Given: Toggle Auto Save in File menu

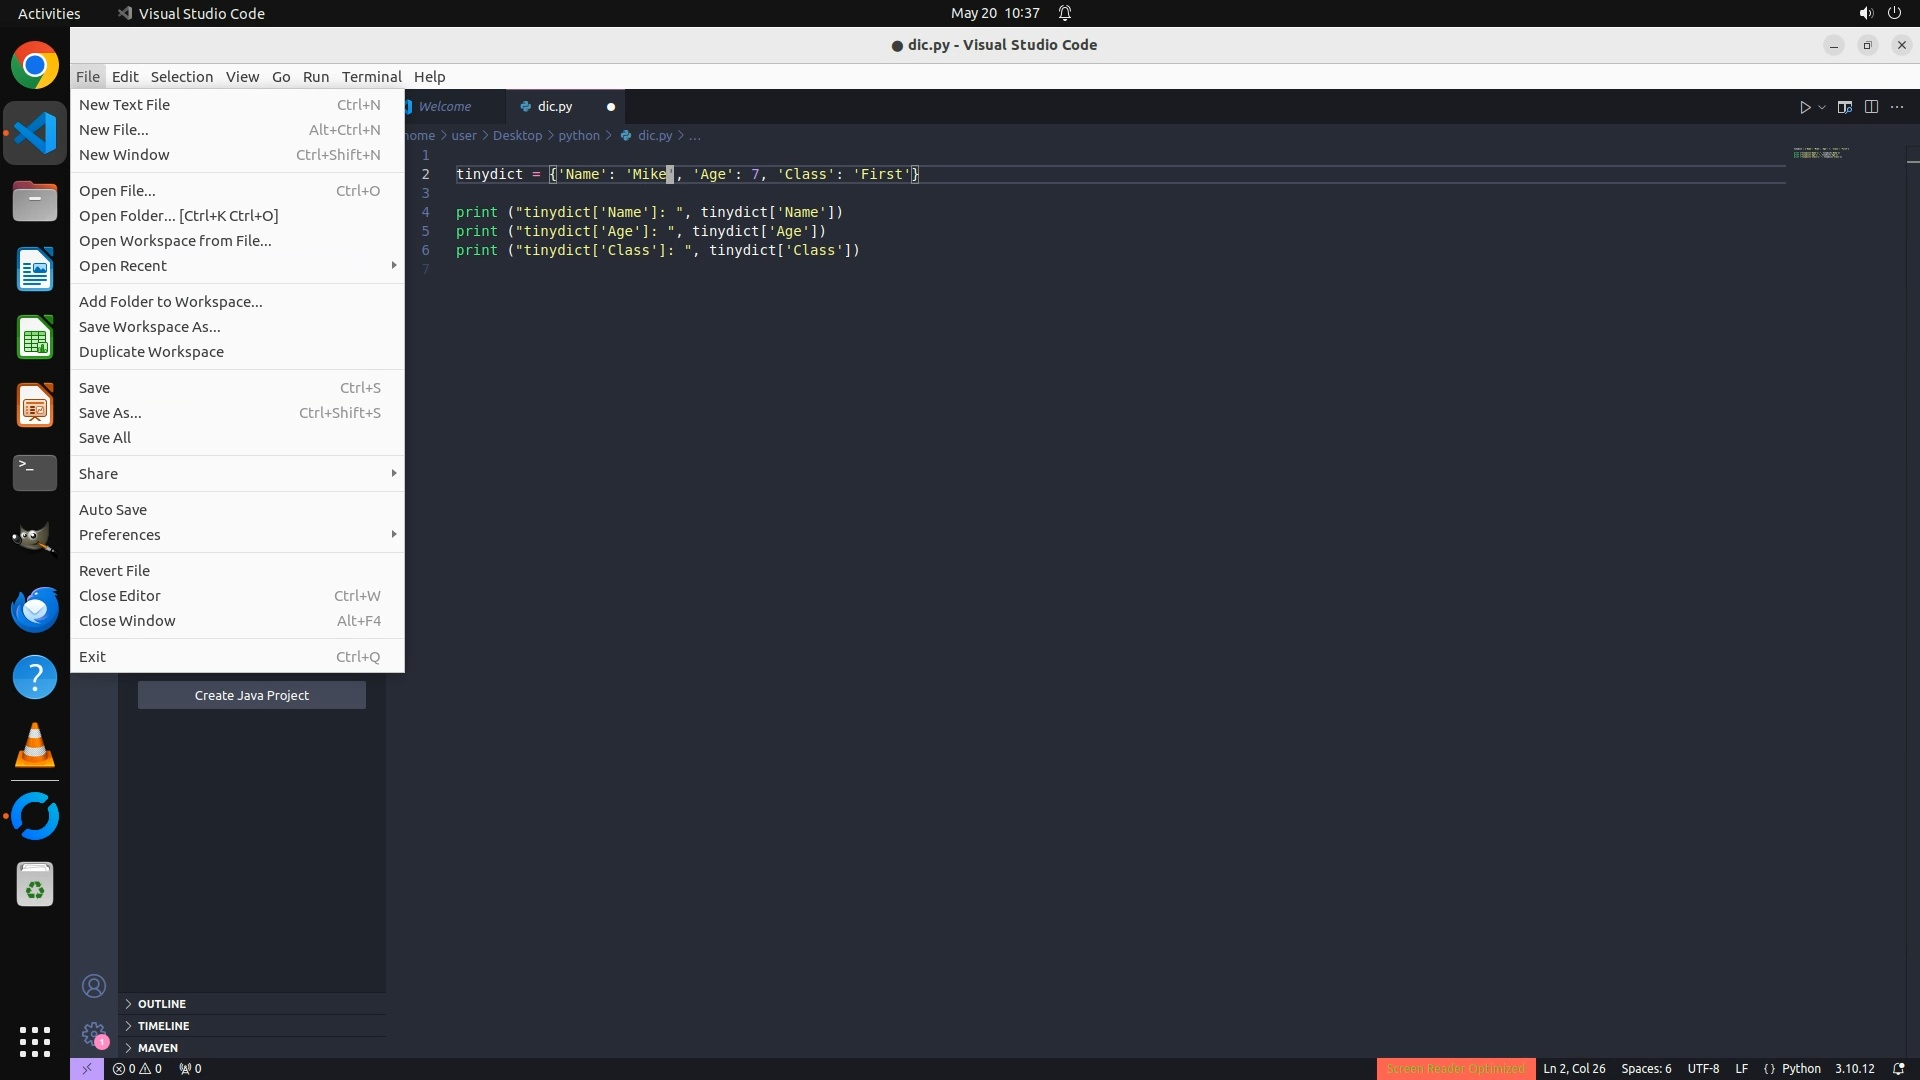Looking at the screenshot, I should tap(113, 510).
